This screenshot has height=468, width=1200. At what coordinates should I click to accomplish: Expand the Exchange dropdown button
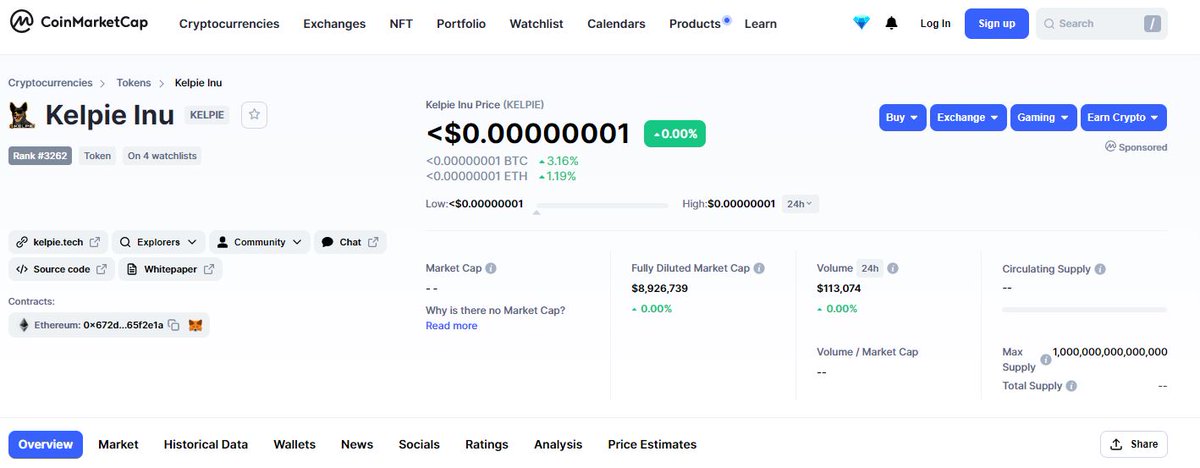point(968,117)
